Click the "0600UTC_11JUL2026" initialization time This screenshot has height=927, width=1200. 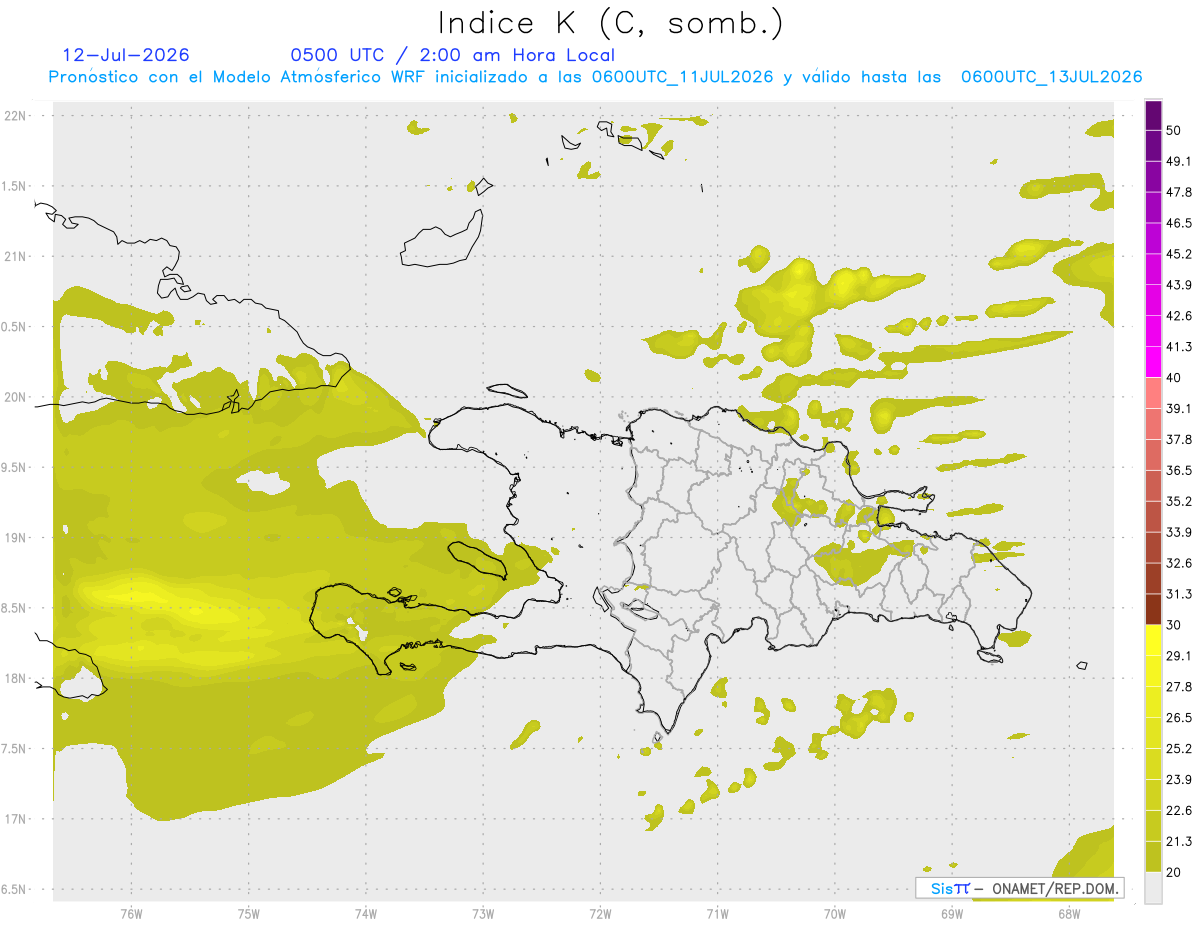tap(682, 76)
